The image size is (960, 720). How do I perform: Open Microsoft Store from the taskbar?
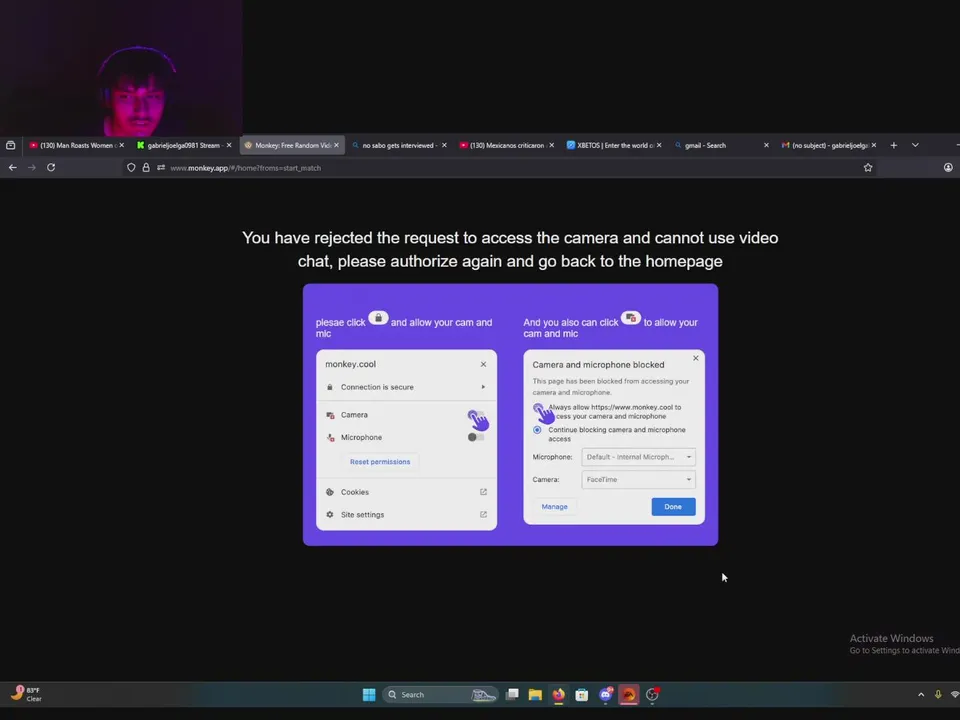[582, 694]
